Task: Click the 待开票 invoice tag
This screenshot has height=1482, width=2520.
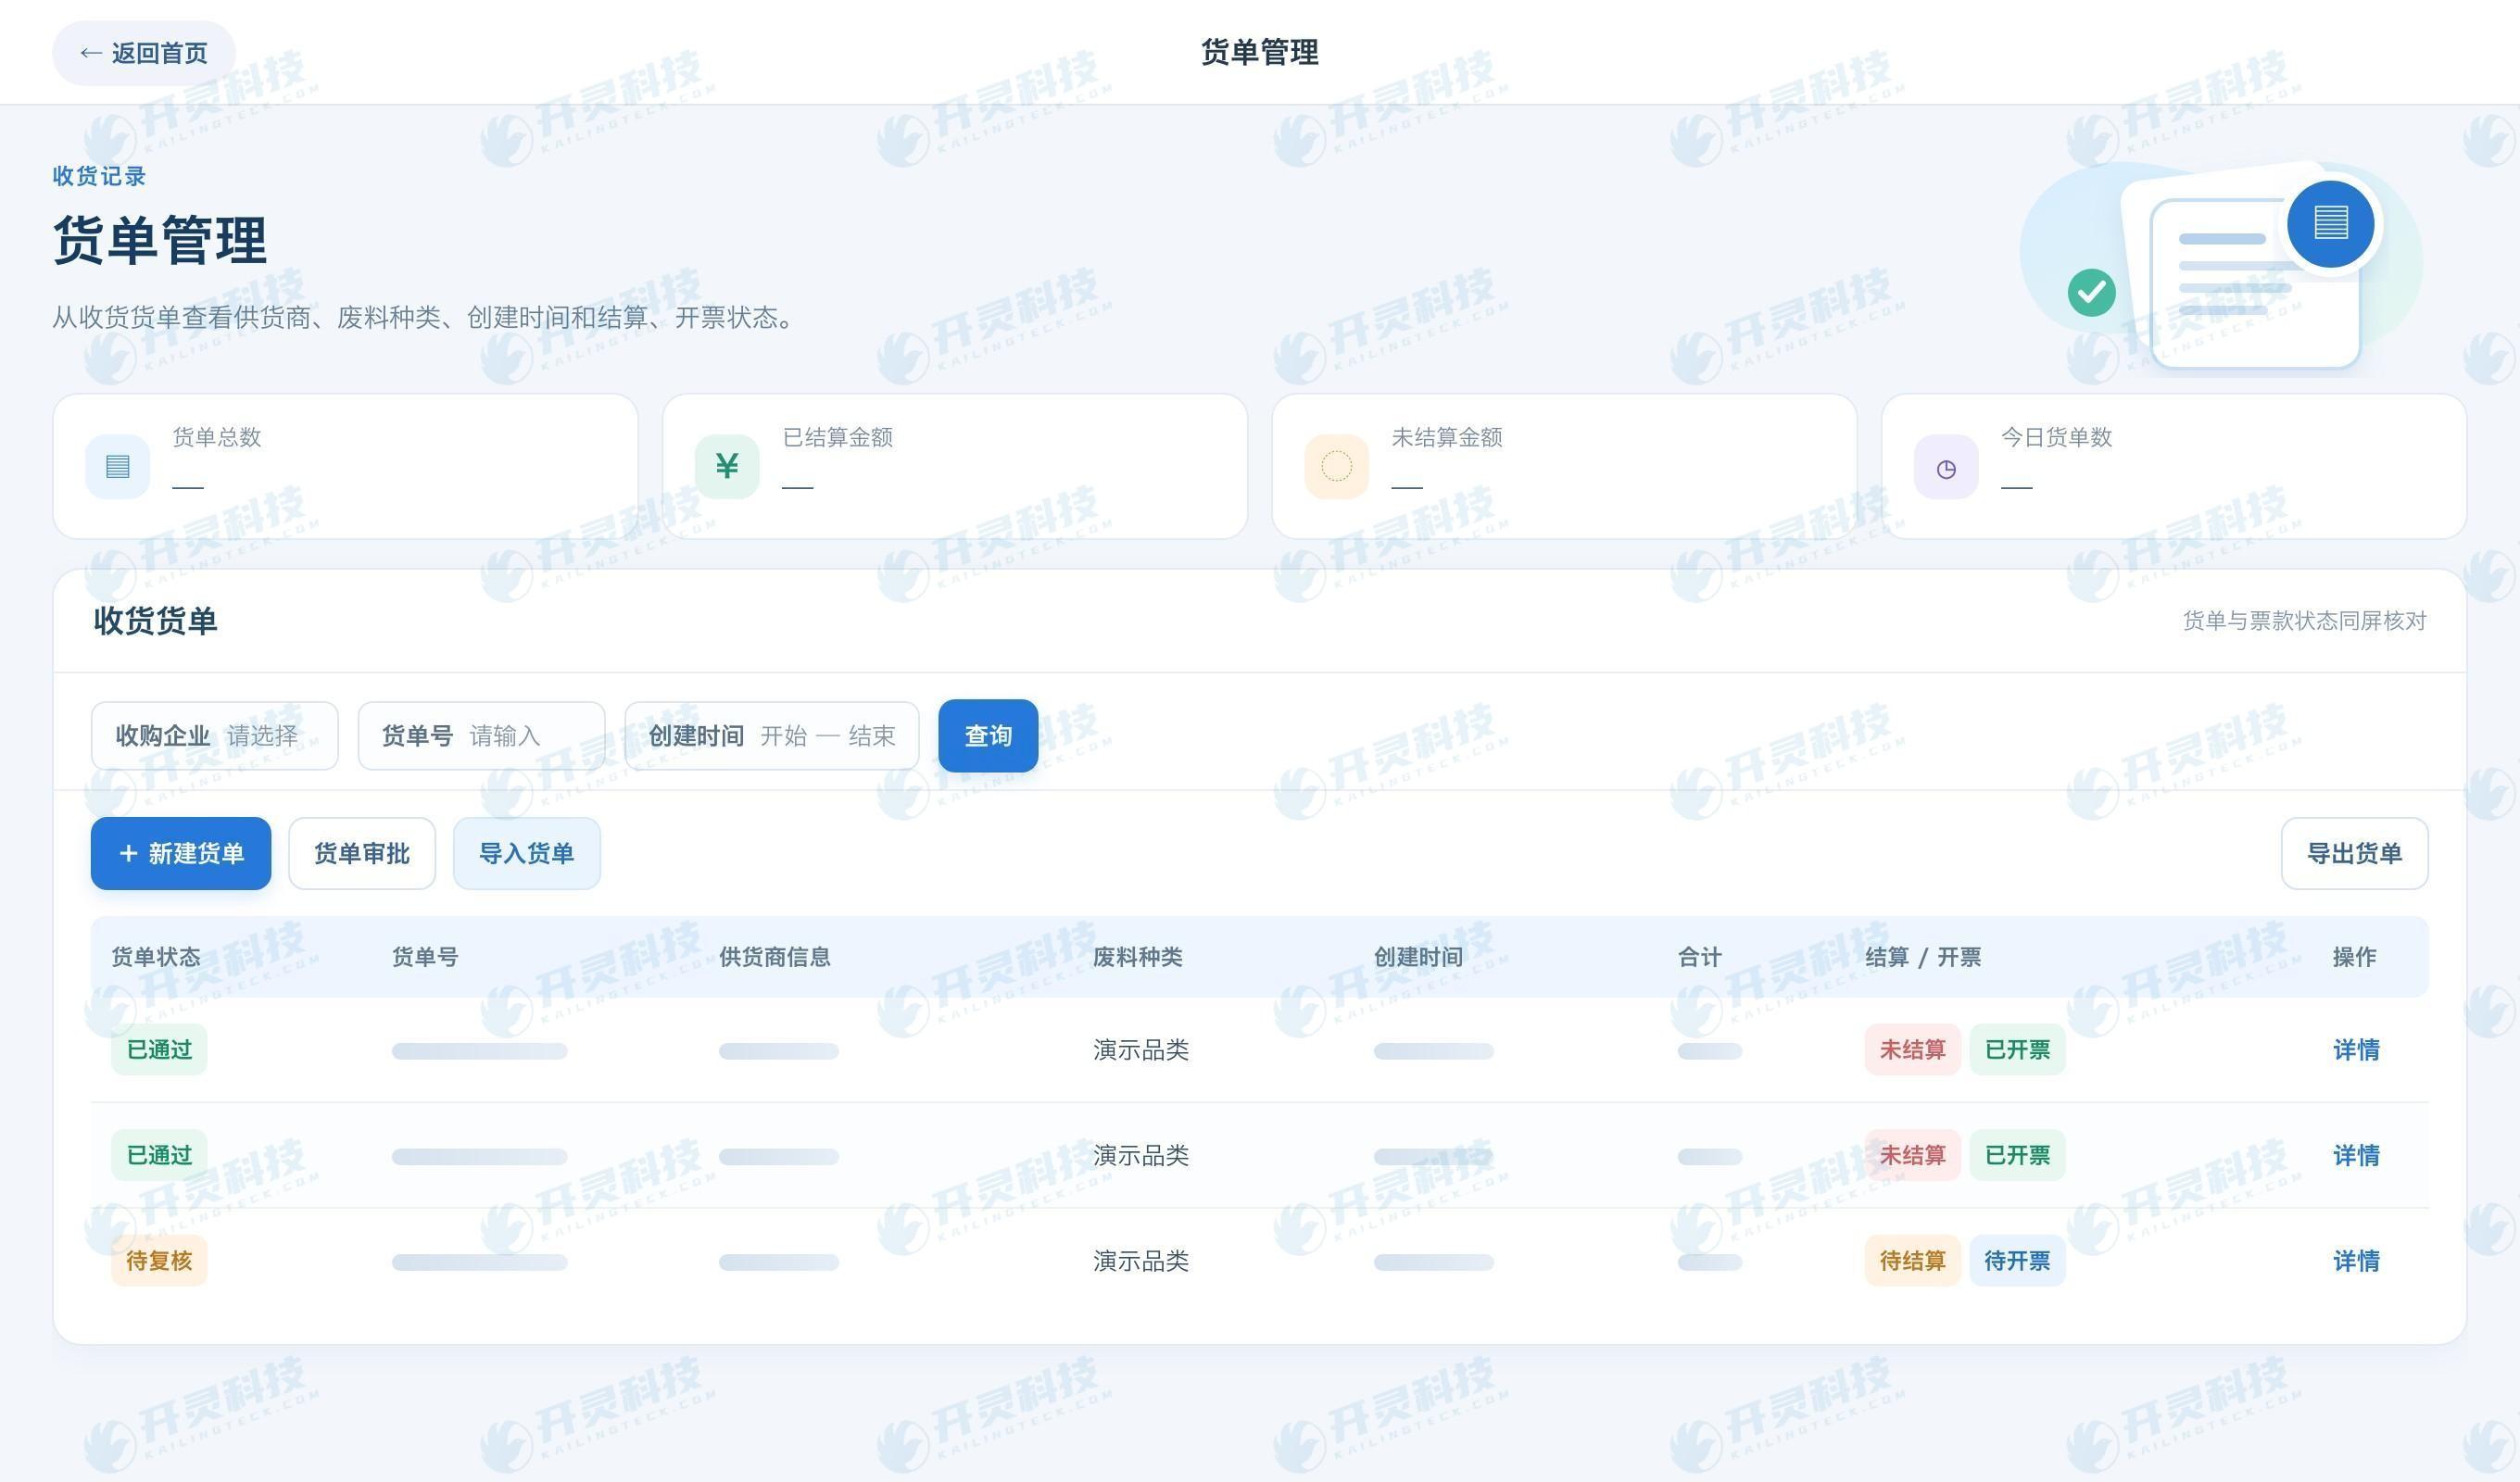Action: tap(2017, 1261)
